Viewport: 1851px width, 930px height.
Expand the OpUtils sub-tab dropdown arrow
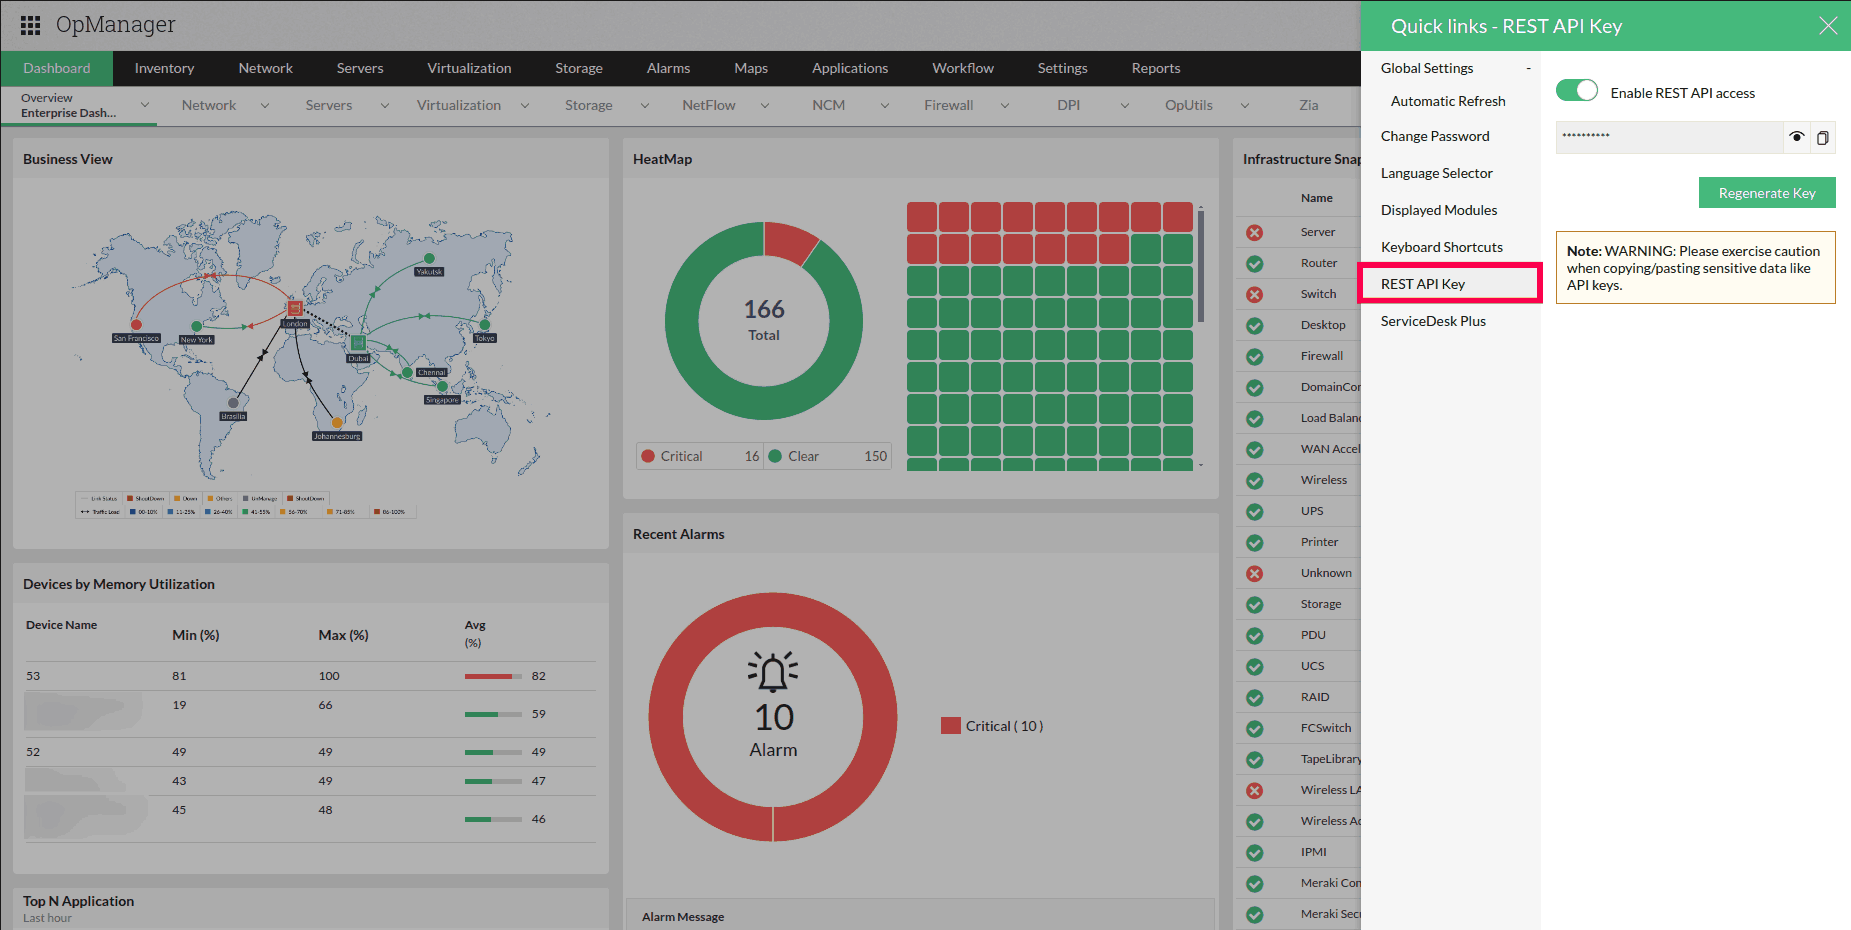1245,105
